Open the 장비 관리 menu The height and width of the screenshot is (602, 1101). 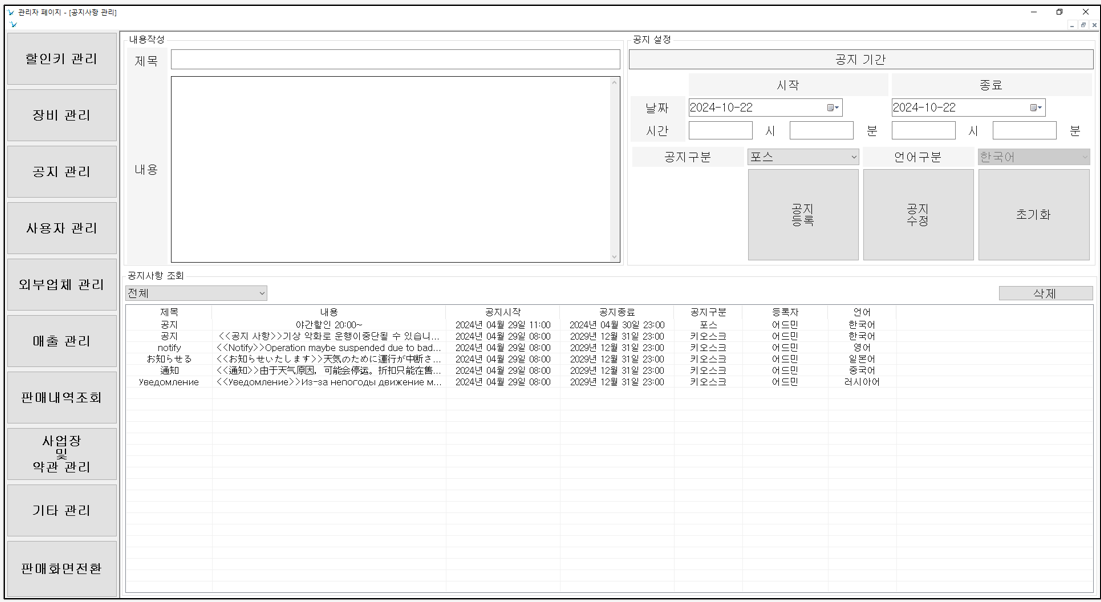click(61, 115)
